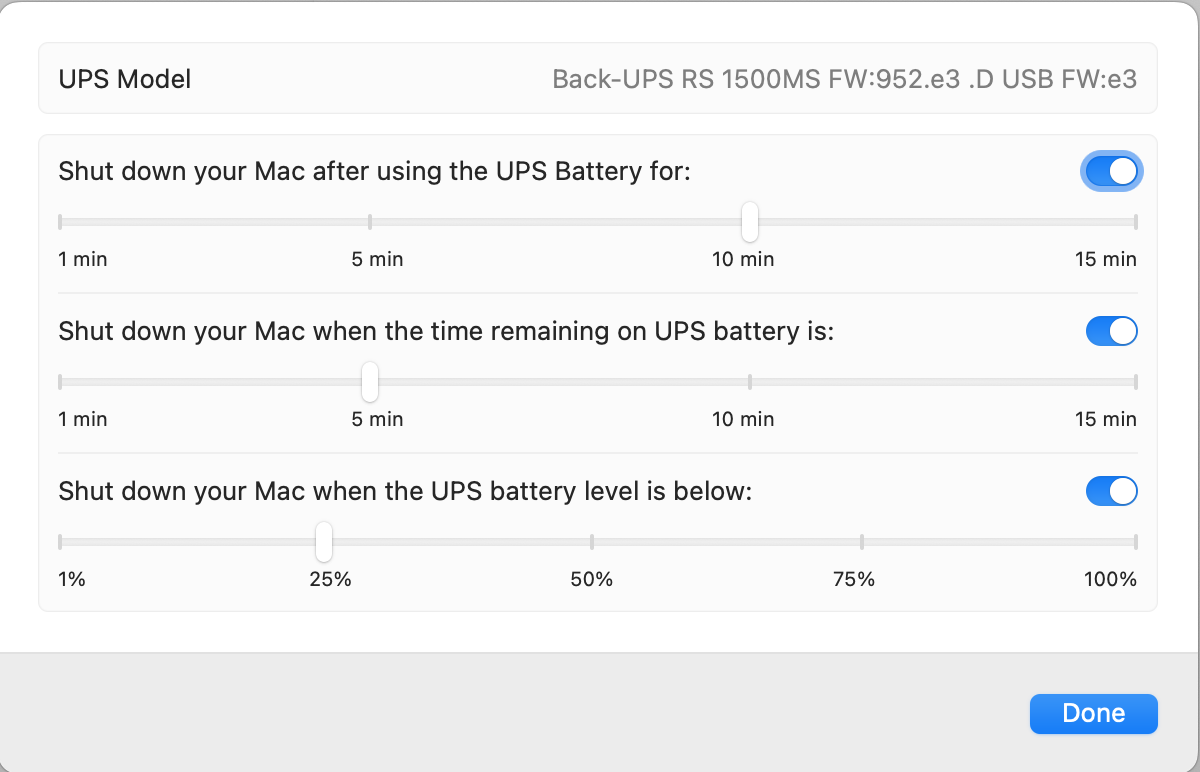The image size is (1200, 772).
Task: Toggle the UPS battery level shutdown switch
Action: 1111,491
